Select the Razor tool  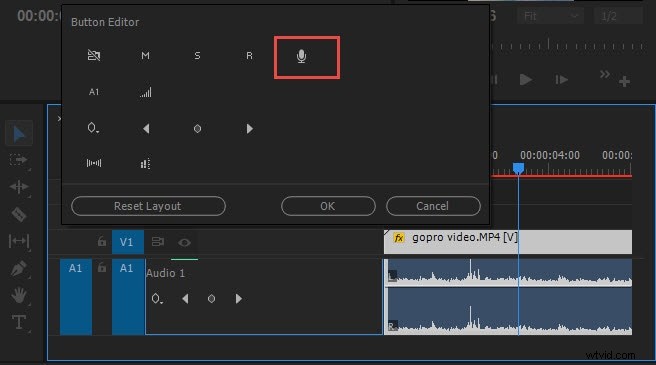(x=19, y=214)
